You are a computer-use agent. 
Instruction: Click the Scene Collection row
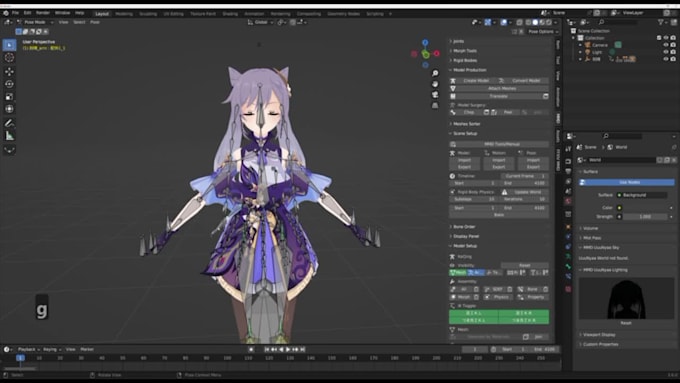pos(594,31)
